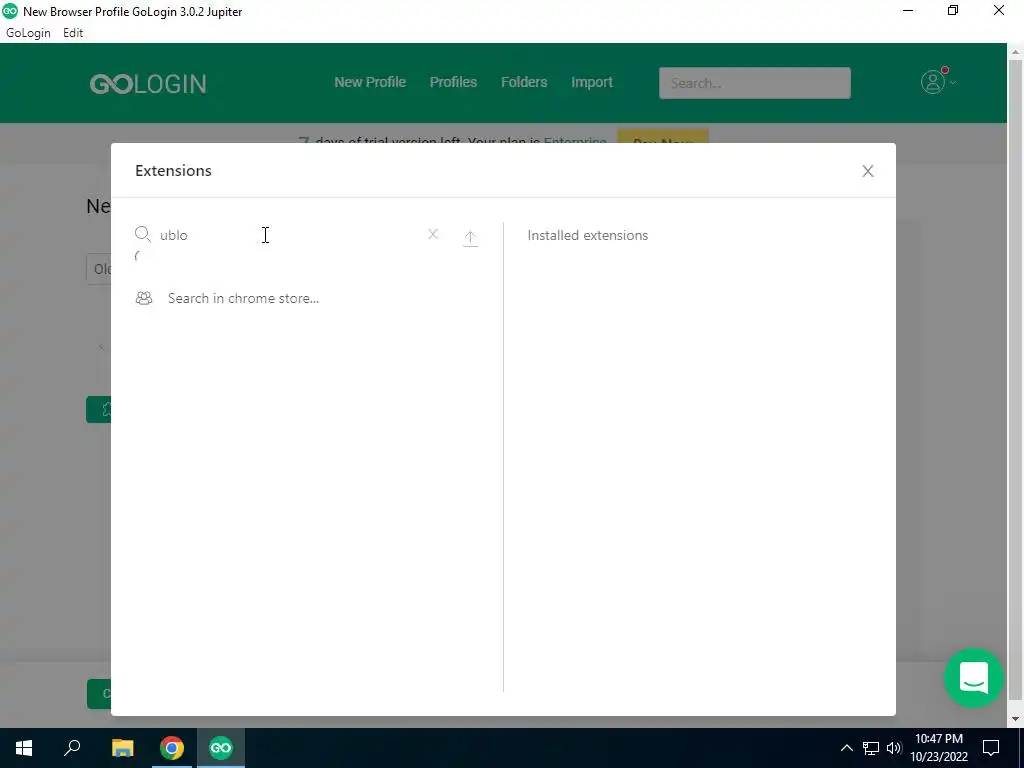Launch Chrome from the taskbar
This screenshot has width=1024, height=768.
172,748
